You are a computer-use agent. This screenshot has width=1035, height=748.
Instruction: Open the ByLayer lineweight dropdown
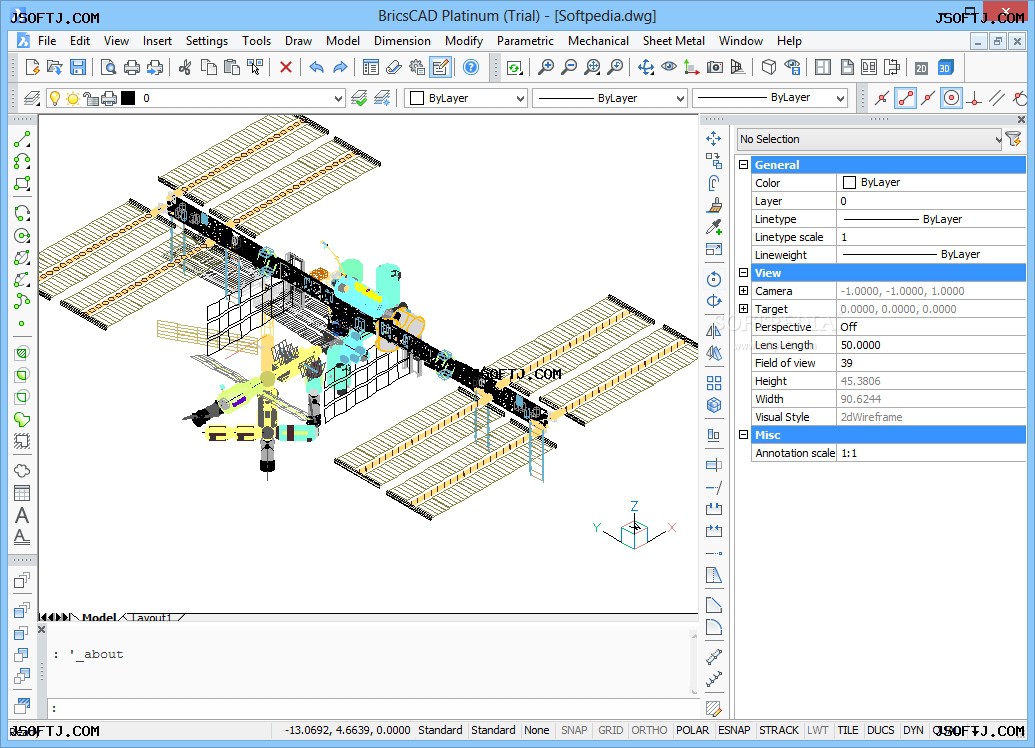click(770, 98)
